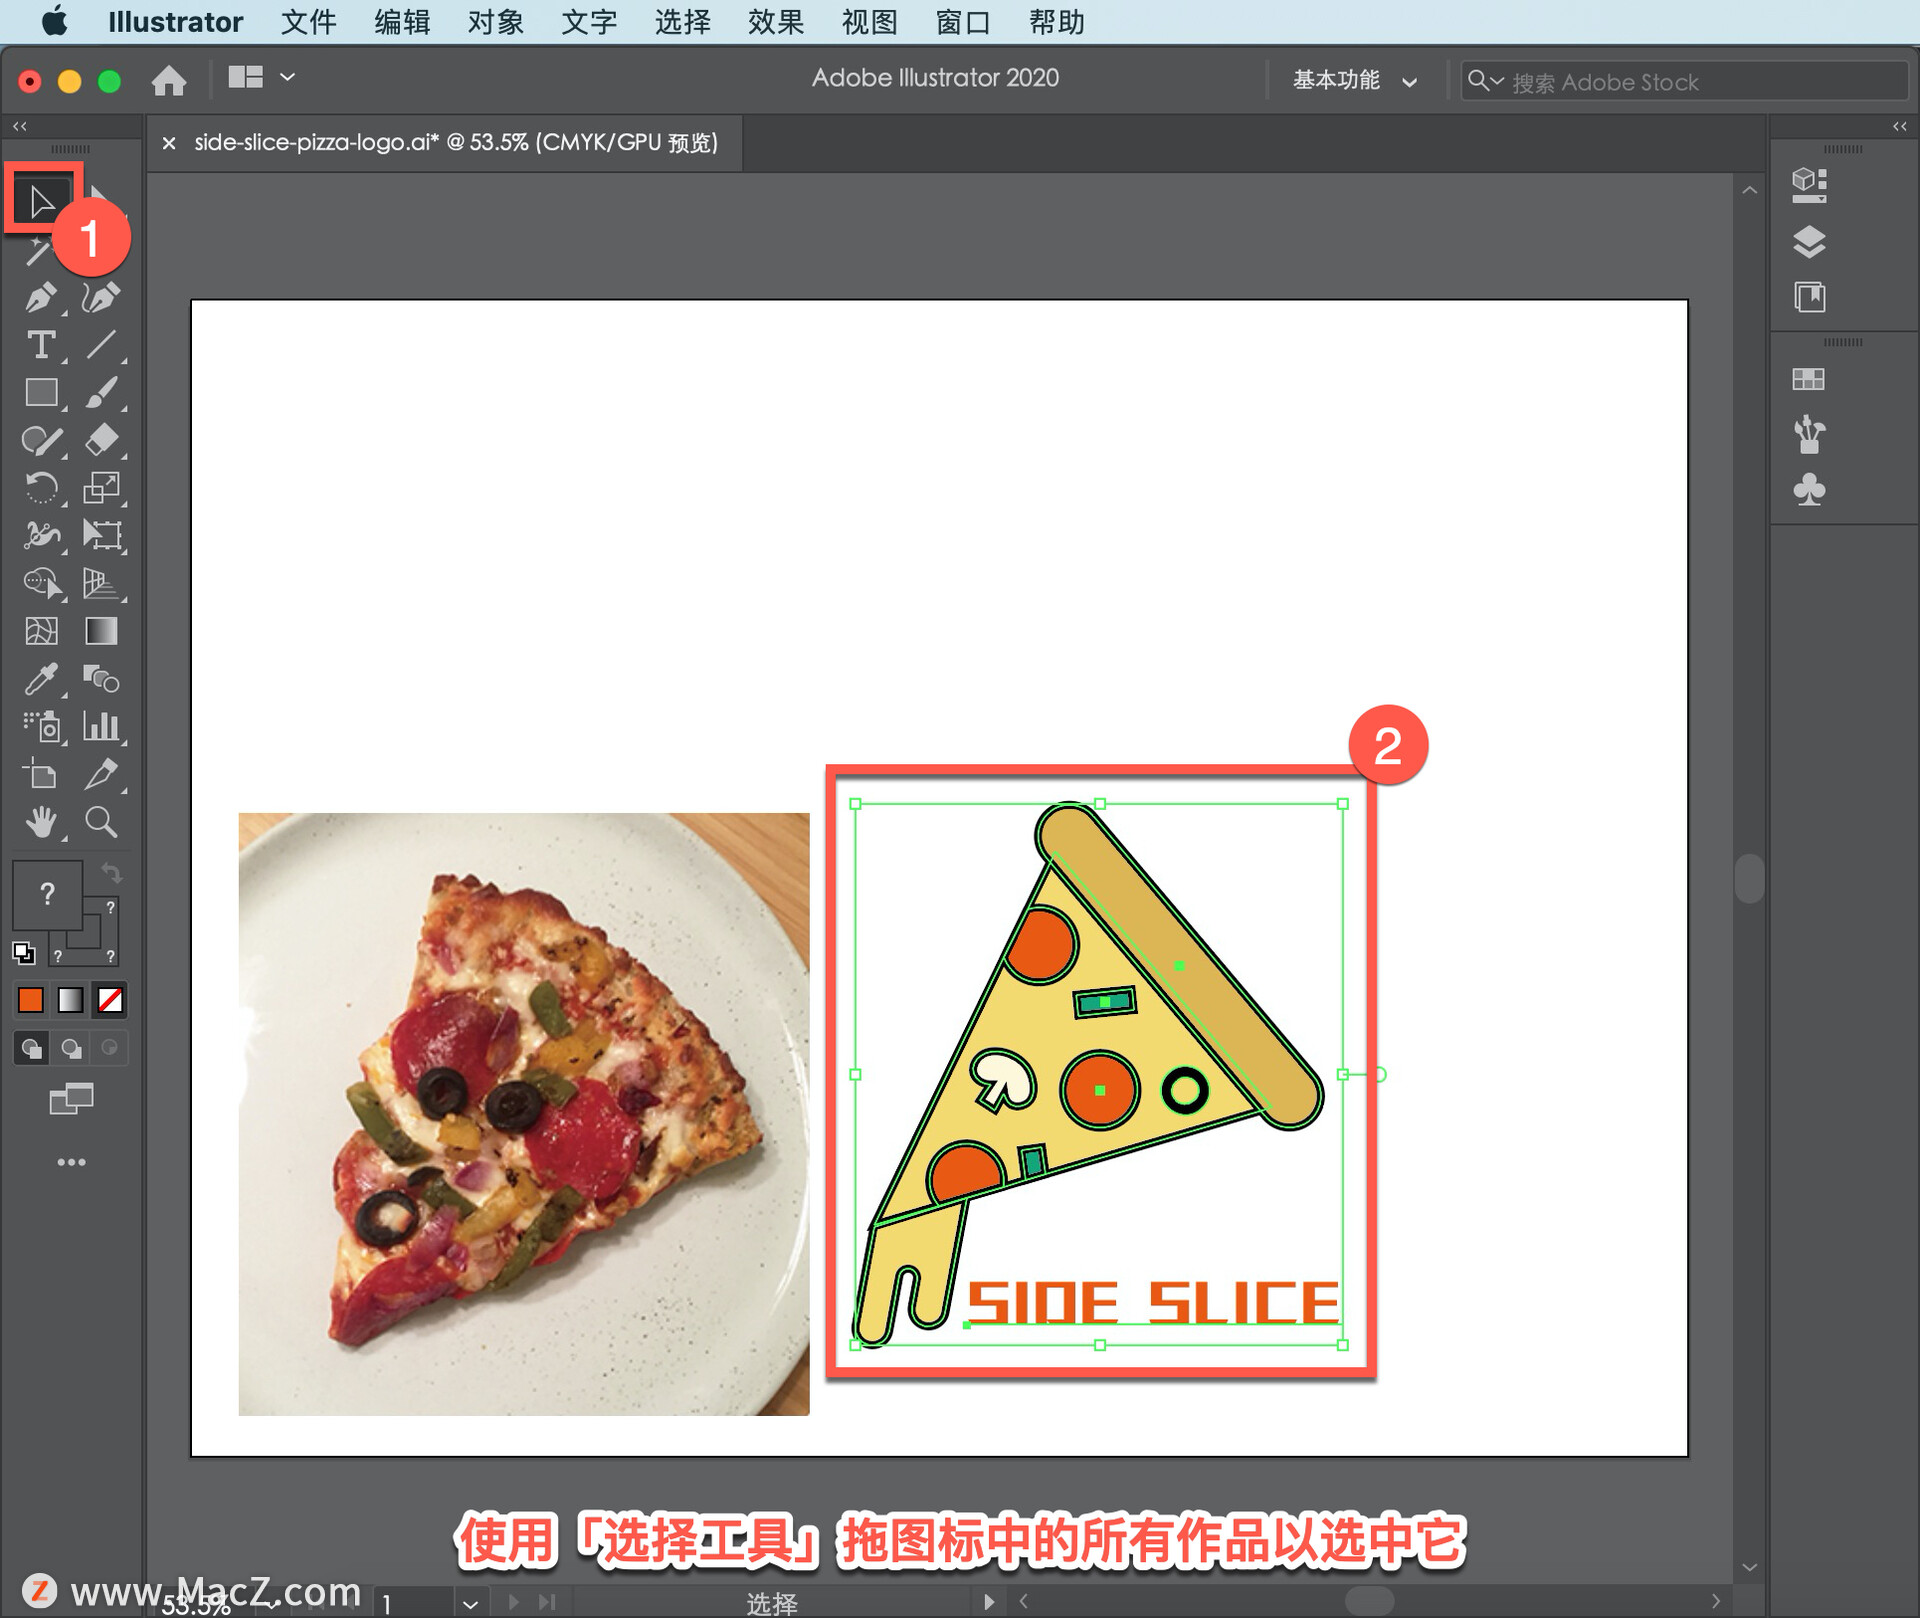Click the Home button
Viewport: 1920px width, 1618px height.
coord(169,80)
